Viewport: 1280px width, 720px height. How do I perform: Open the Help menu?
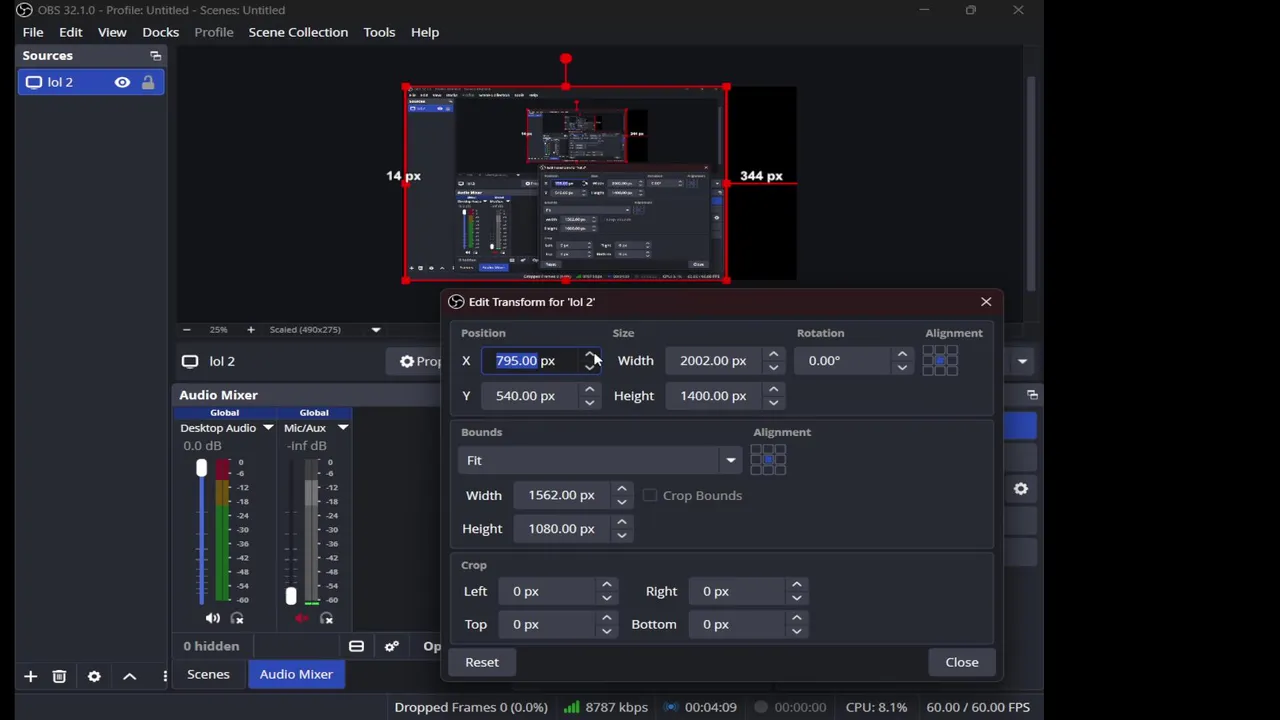tap(425, 32)
